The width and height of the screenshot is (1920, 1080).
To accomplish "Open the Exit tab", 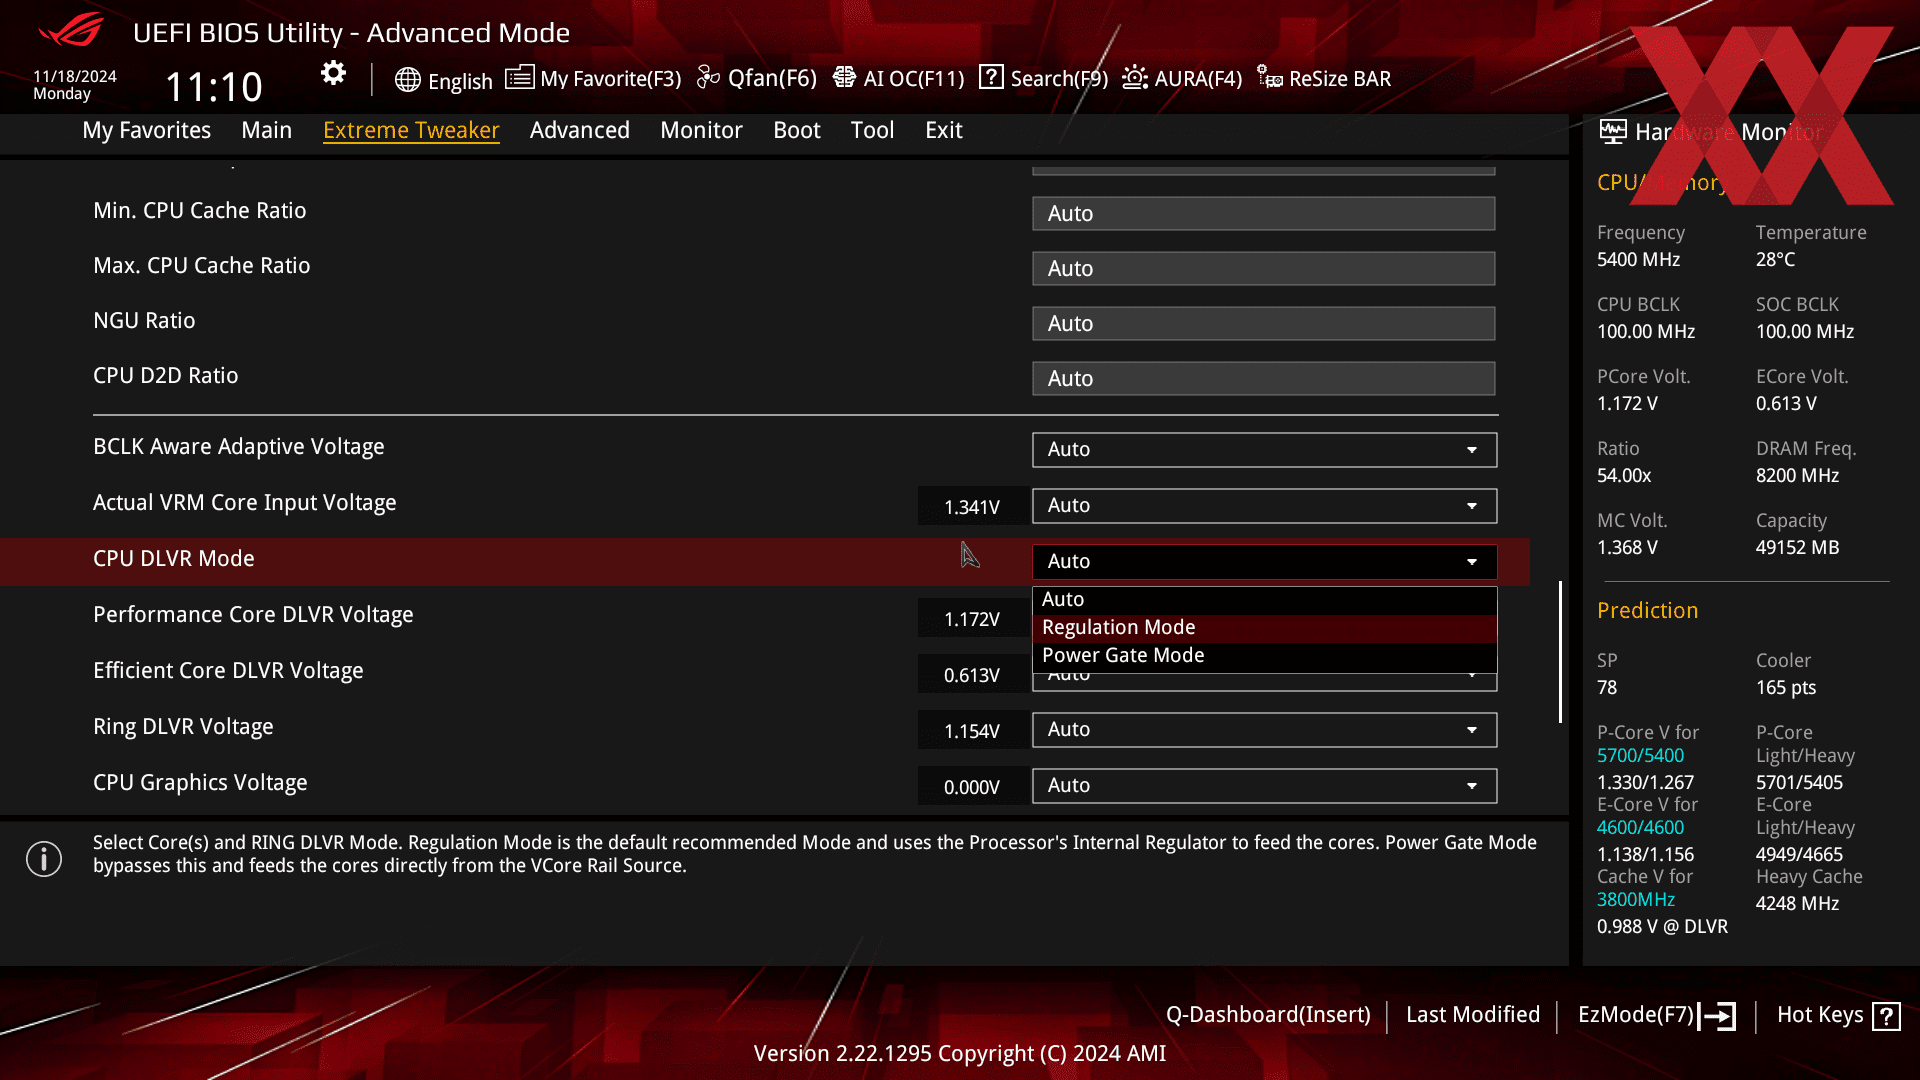I will (x=944, y=130).
